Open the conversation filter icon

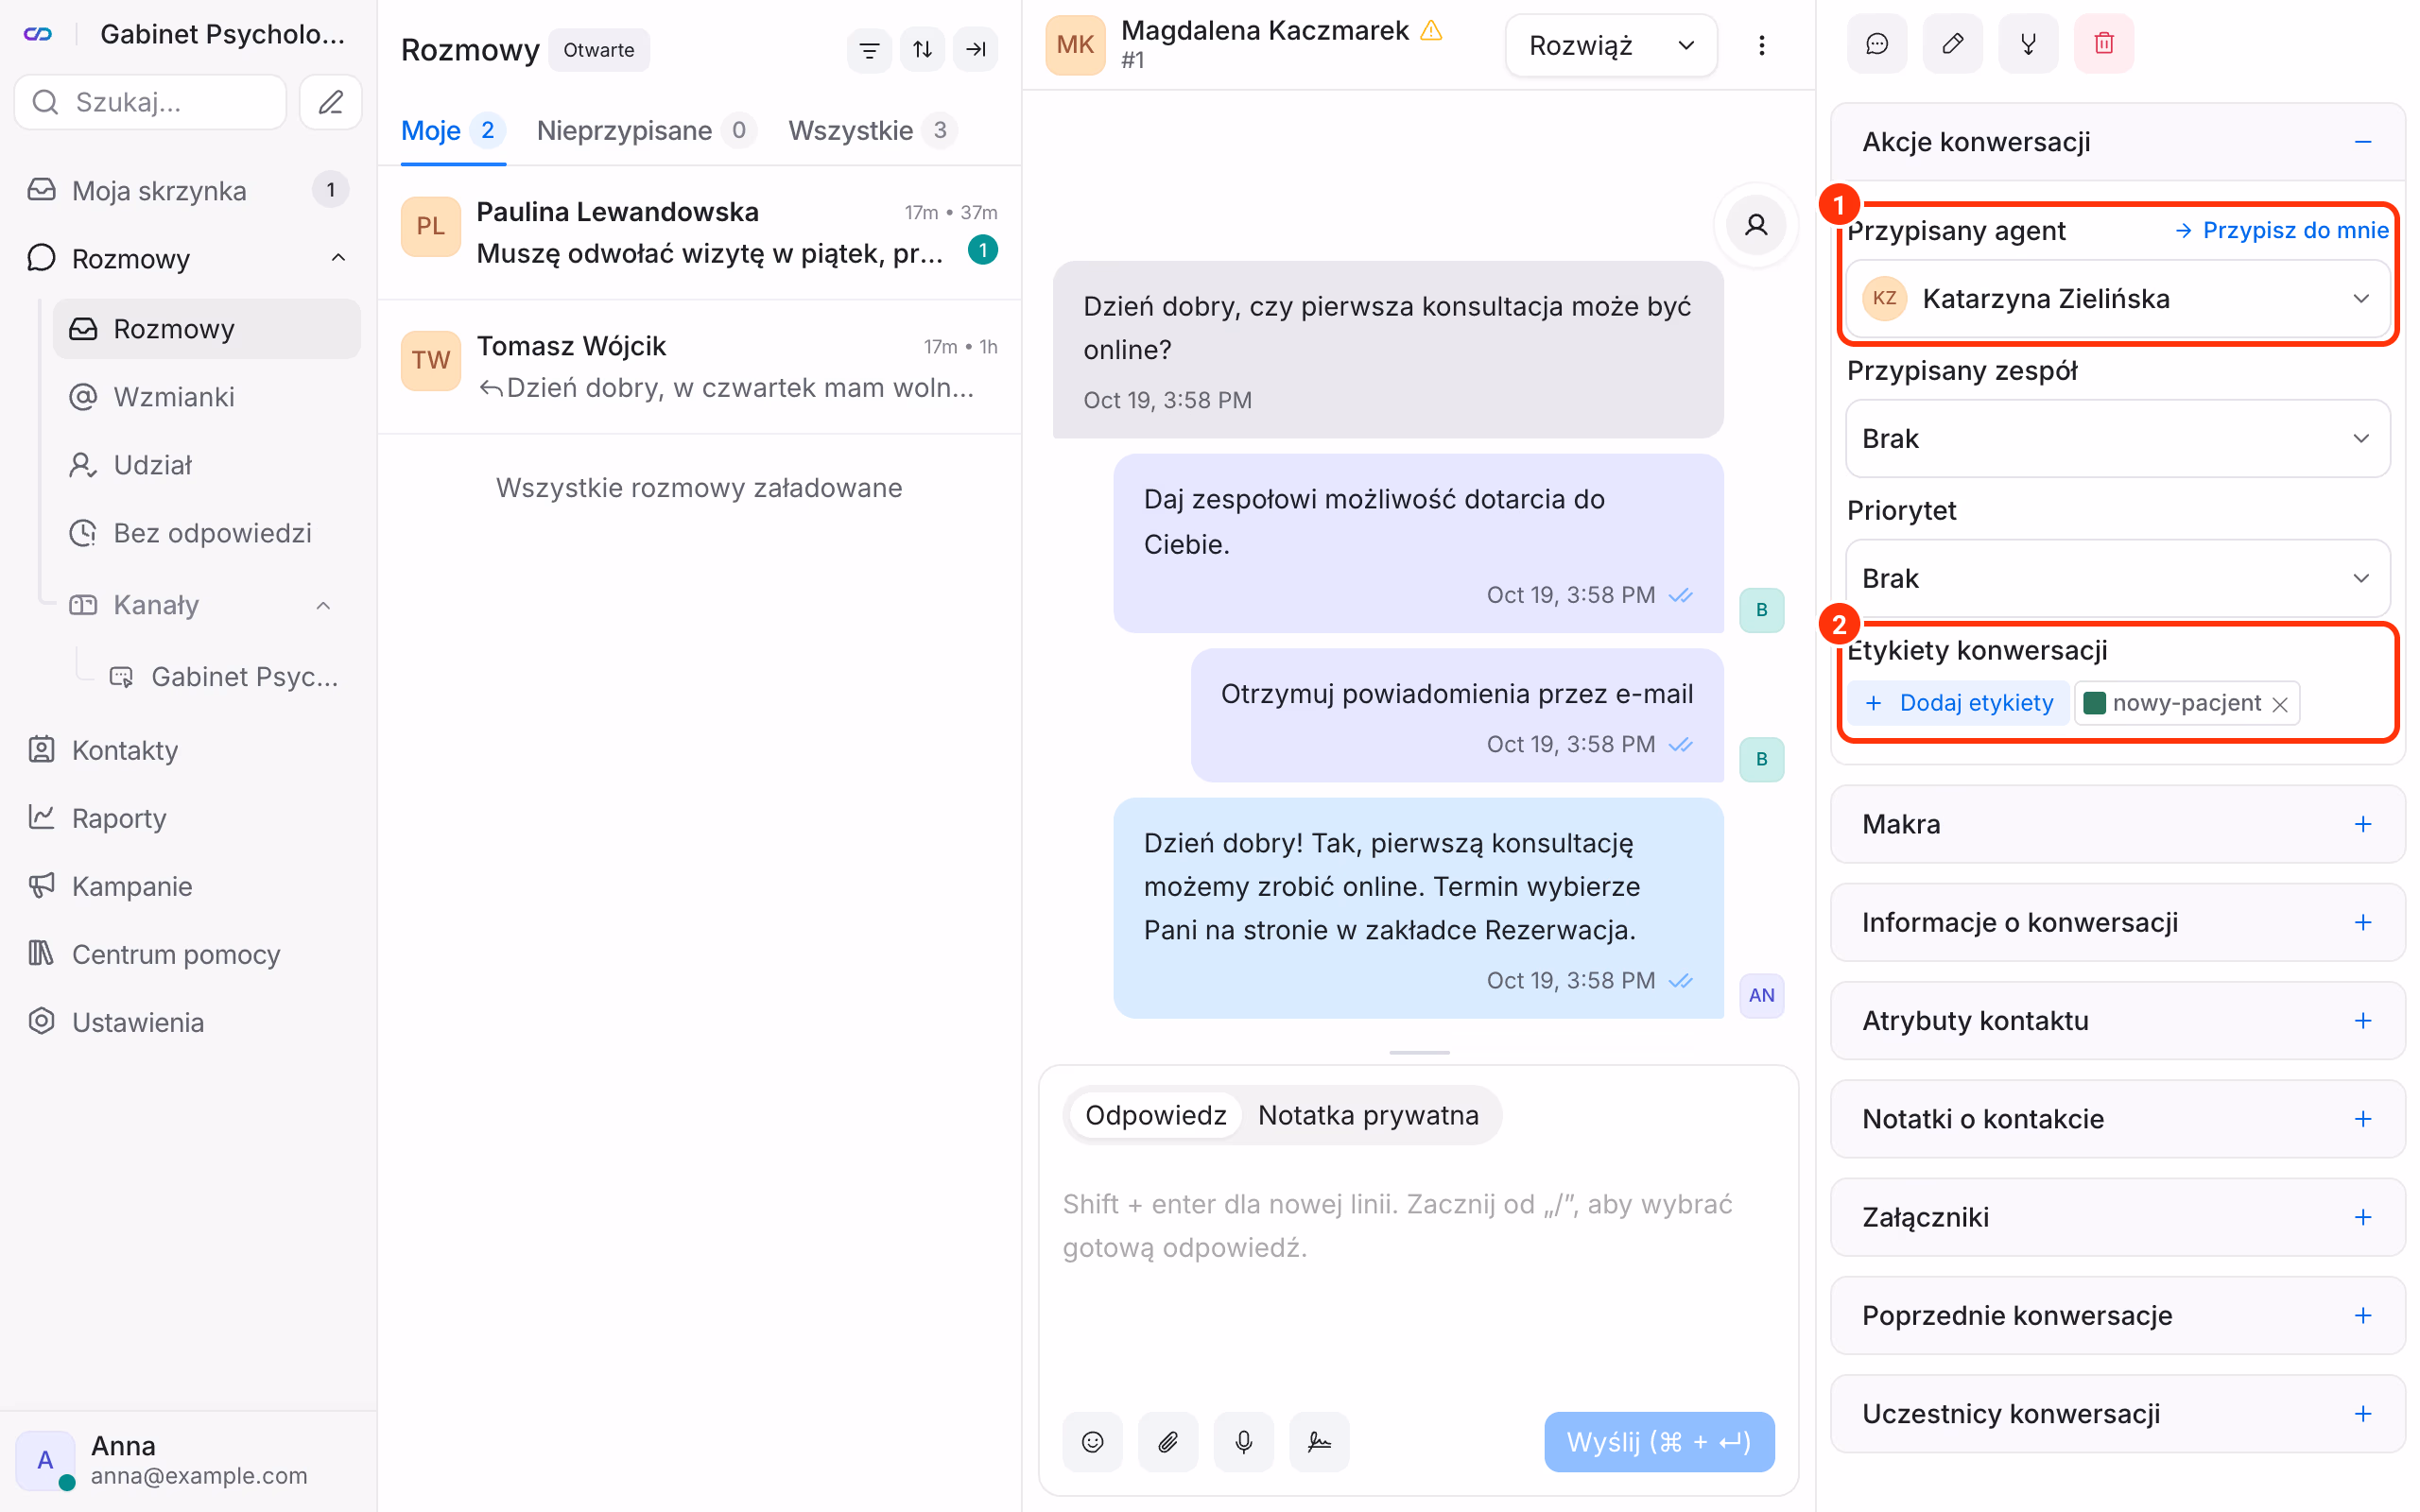(x=869, y=49)
